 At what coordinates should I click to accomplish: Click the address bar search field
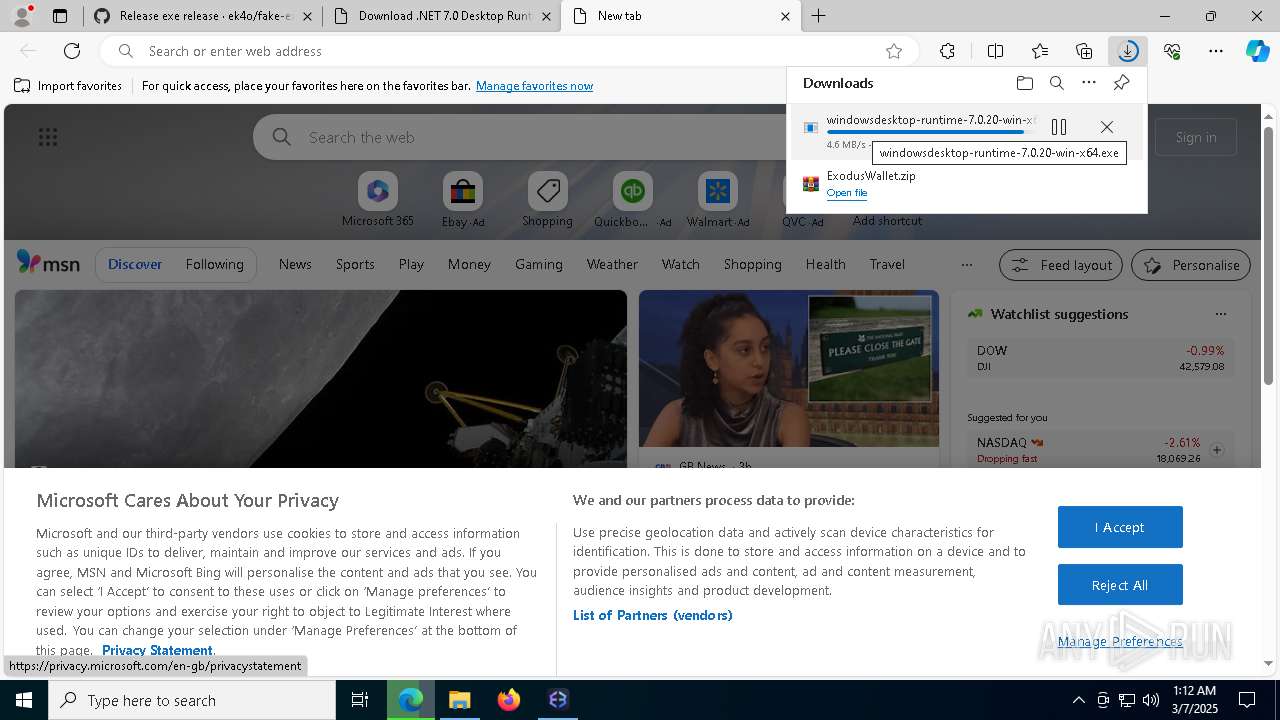click(500, 51)
